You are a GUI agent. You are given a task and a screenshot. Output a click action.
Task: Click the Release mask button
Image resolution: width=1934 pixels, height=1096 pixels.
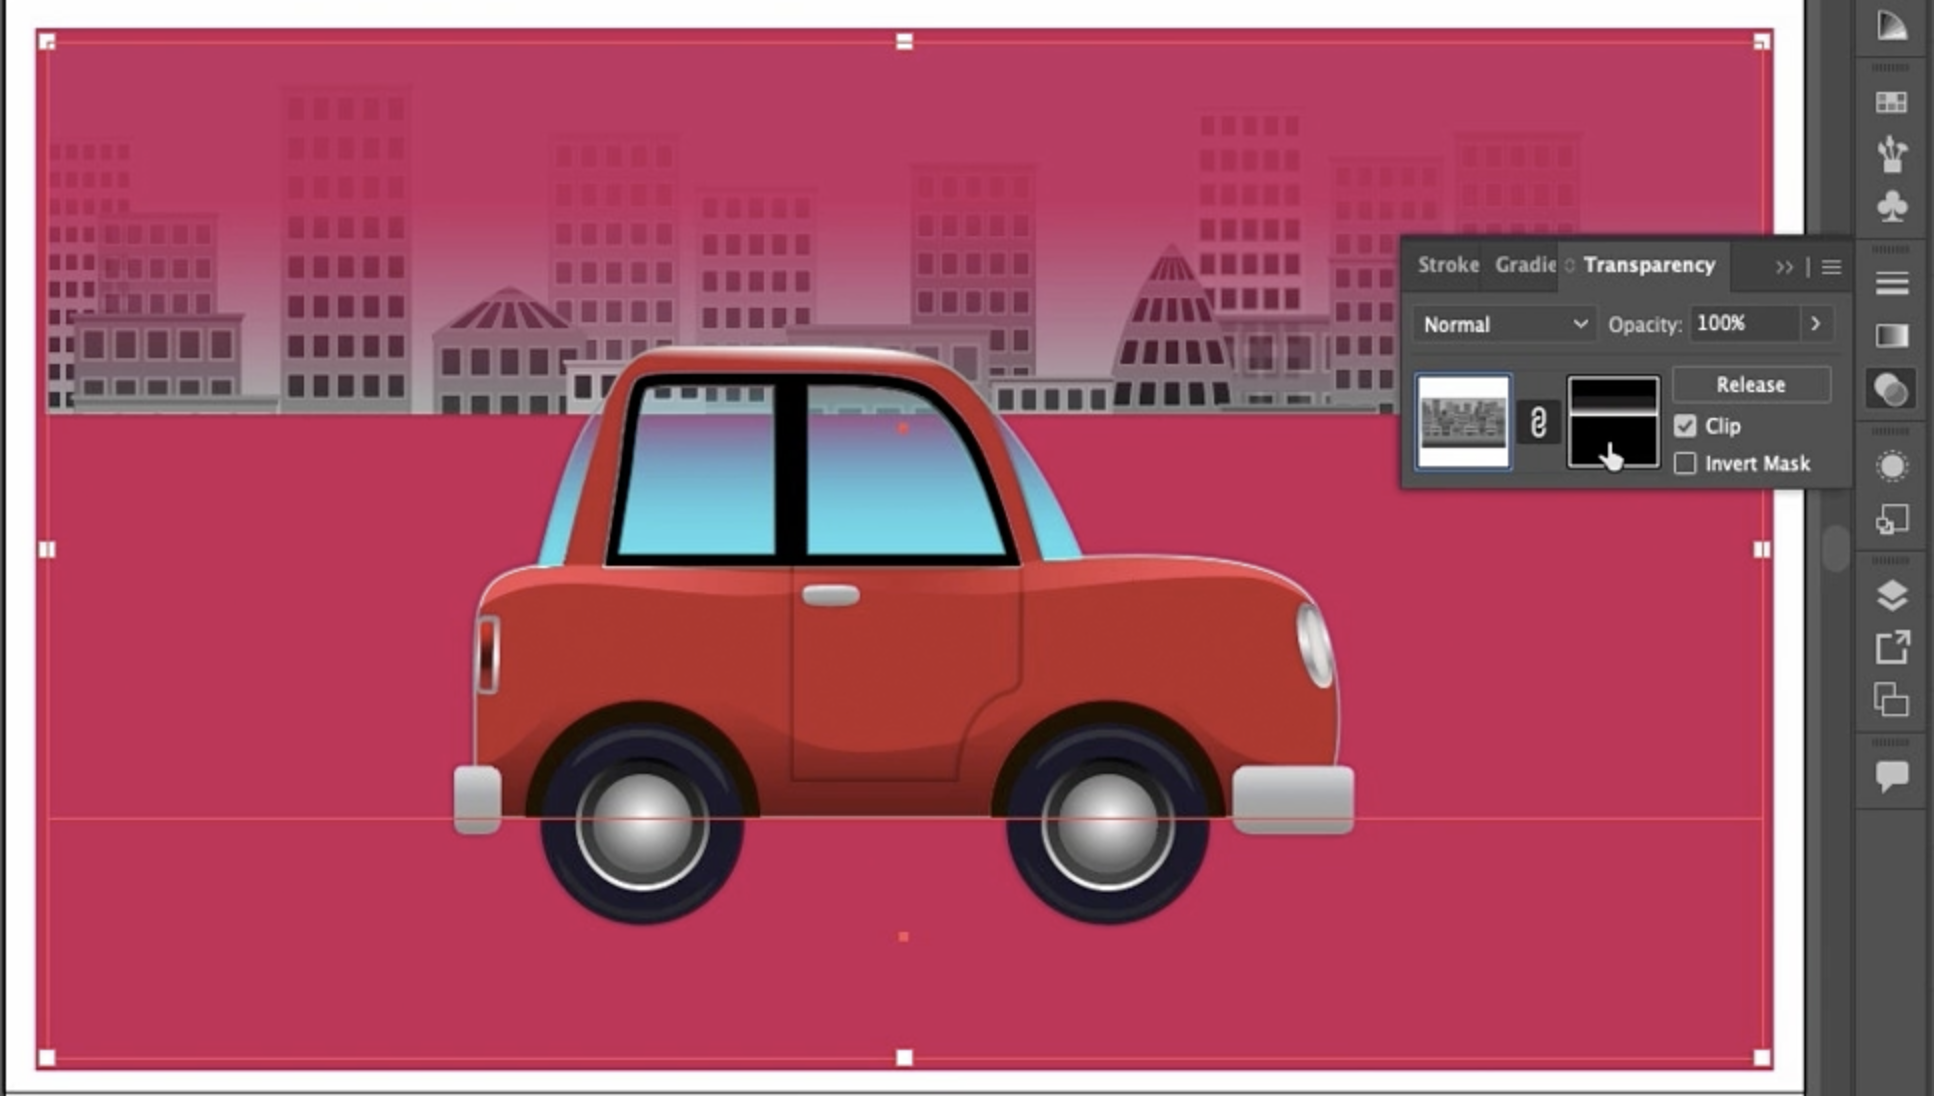click(x=1750, y=385)
